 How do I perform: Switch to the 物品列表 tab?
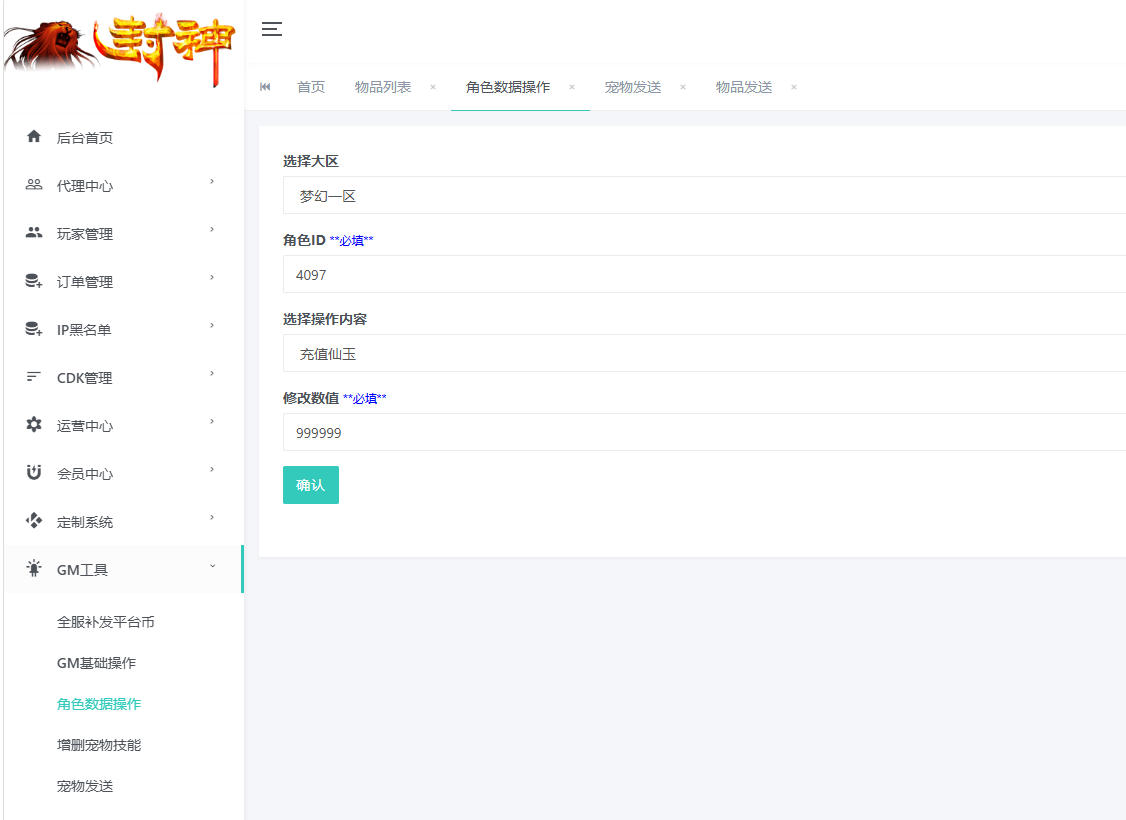click(x=383, y=87)
